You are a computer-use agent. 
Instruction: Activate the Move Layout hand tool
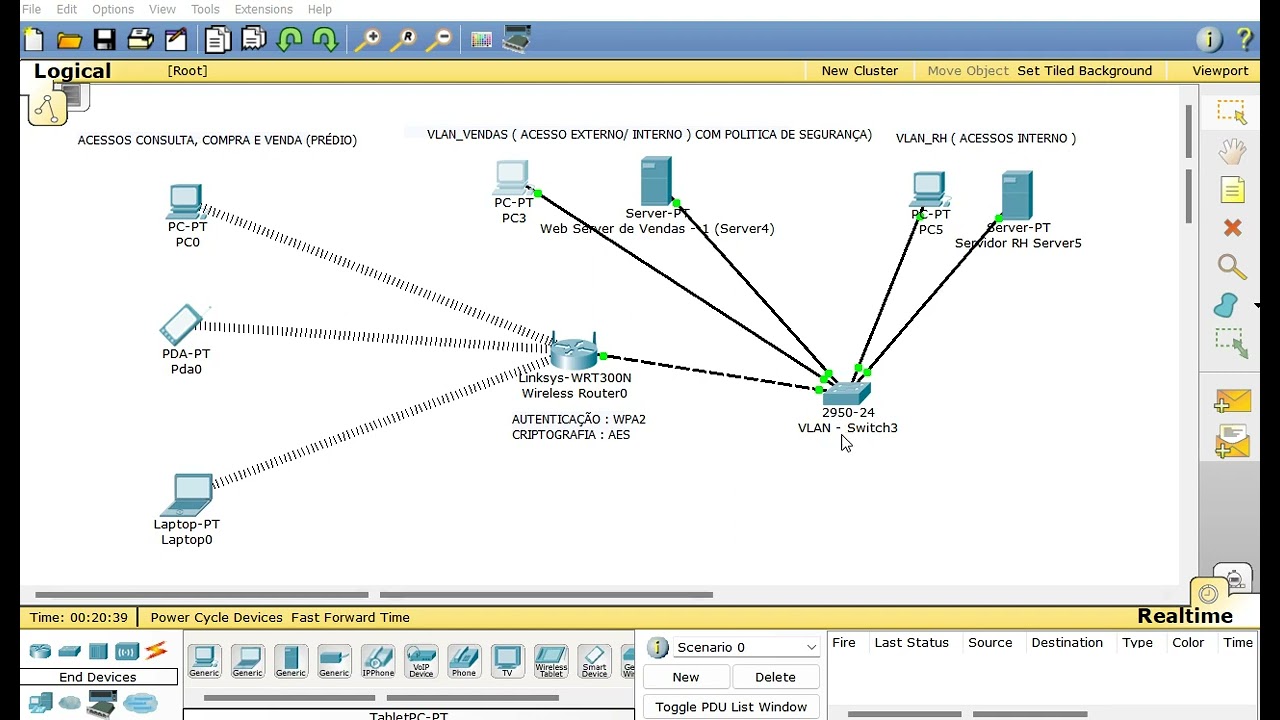[1232, 151]
